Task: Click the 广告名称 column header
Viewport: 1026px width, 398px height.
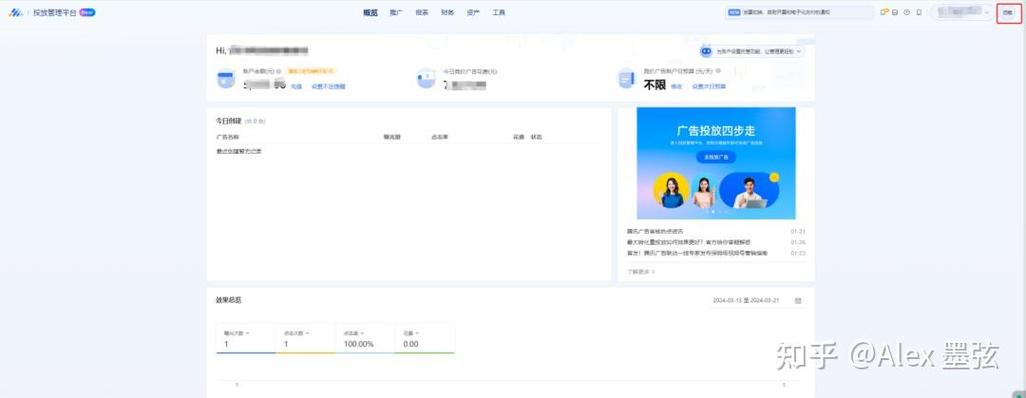Action: (x=228, y=137)
